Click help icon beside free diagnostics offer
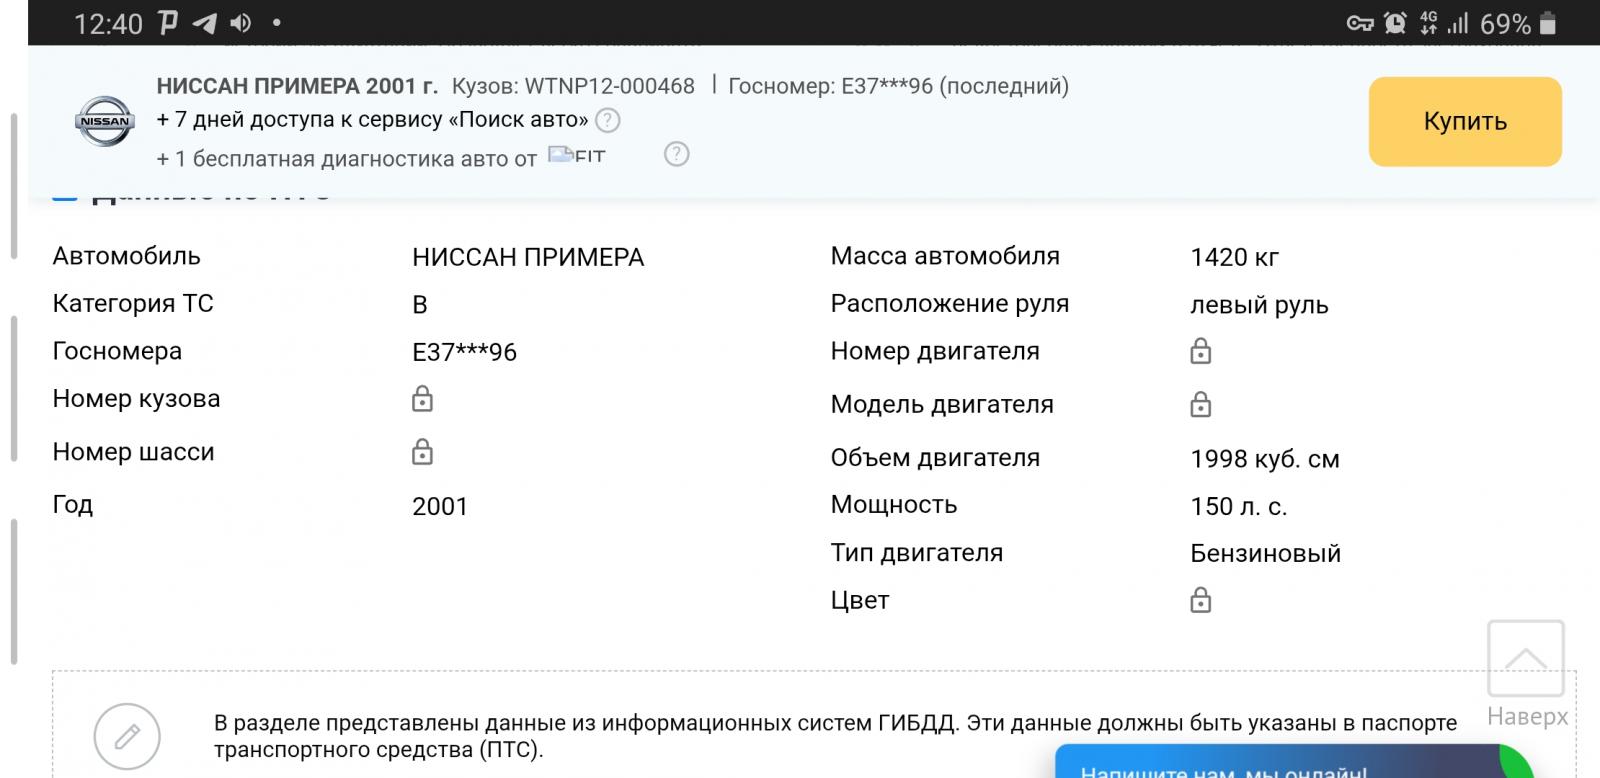The image size is (1600, 778). coord(677,154)
